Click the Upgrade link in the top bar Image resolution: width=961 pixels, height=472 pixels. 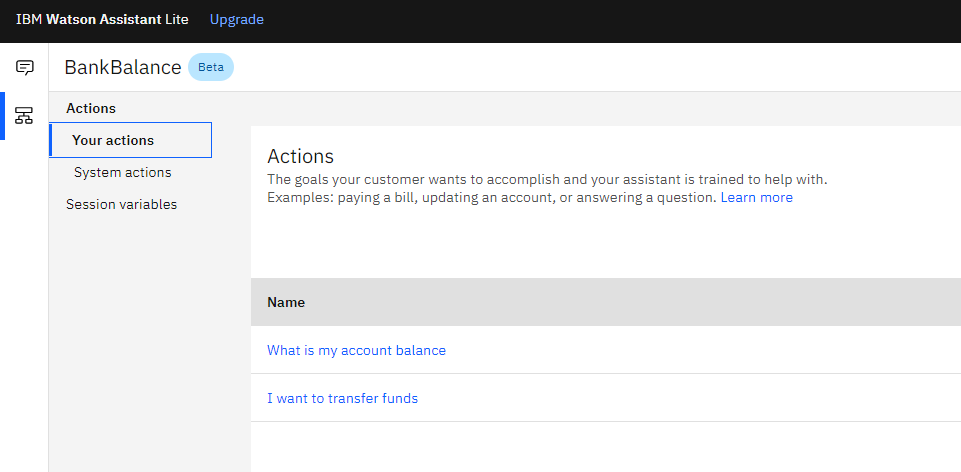pos(237,20)
